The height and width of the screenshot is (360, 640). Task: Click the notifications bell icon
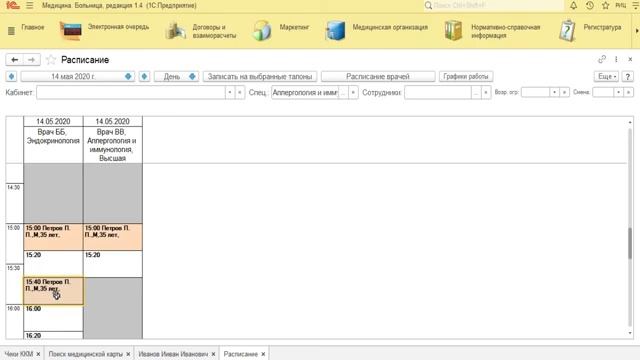[573, 6]
